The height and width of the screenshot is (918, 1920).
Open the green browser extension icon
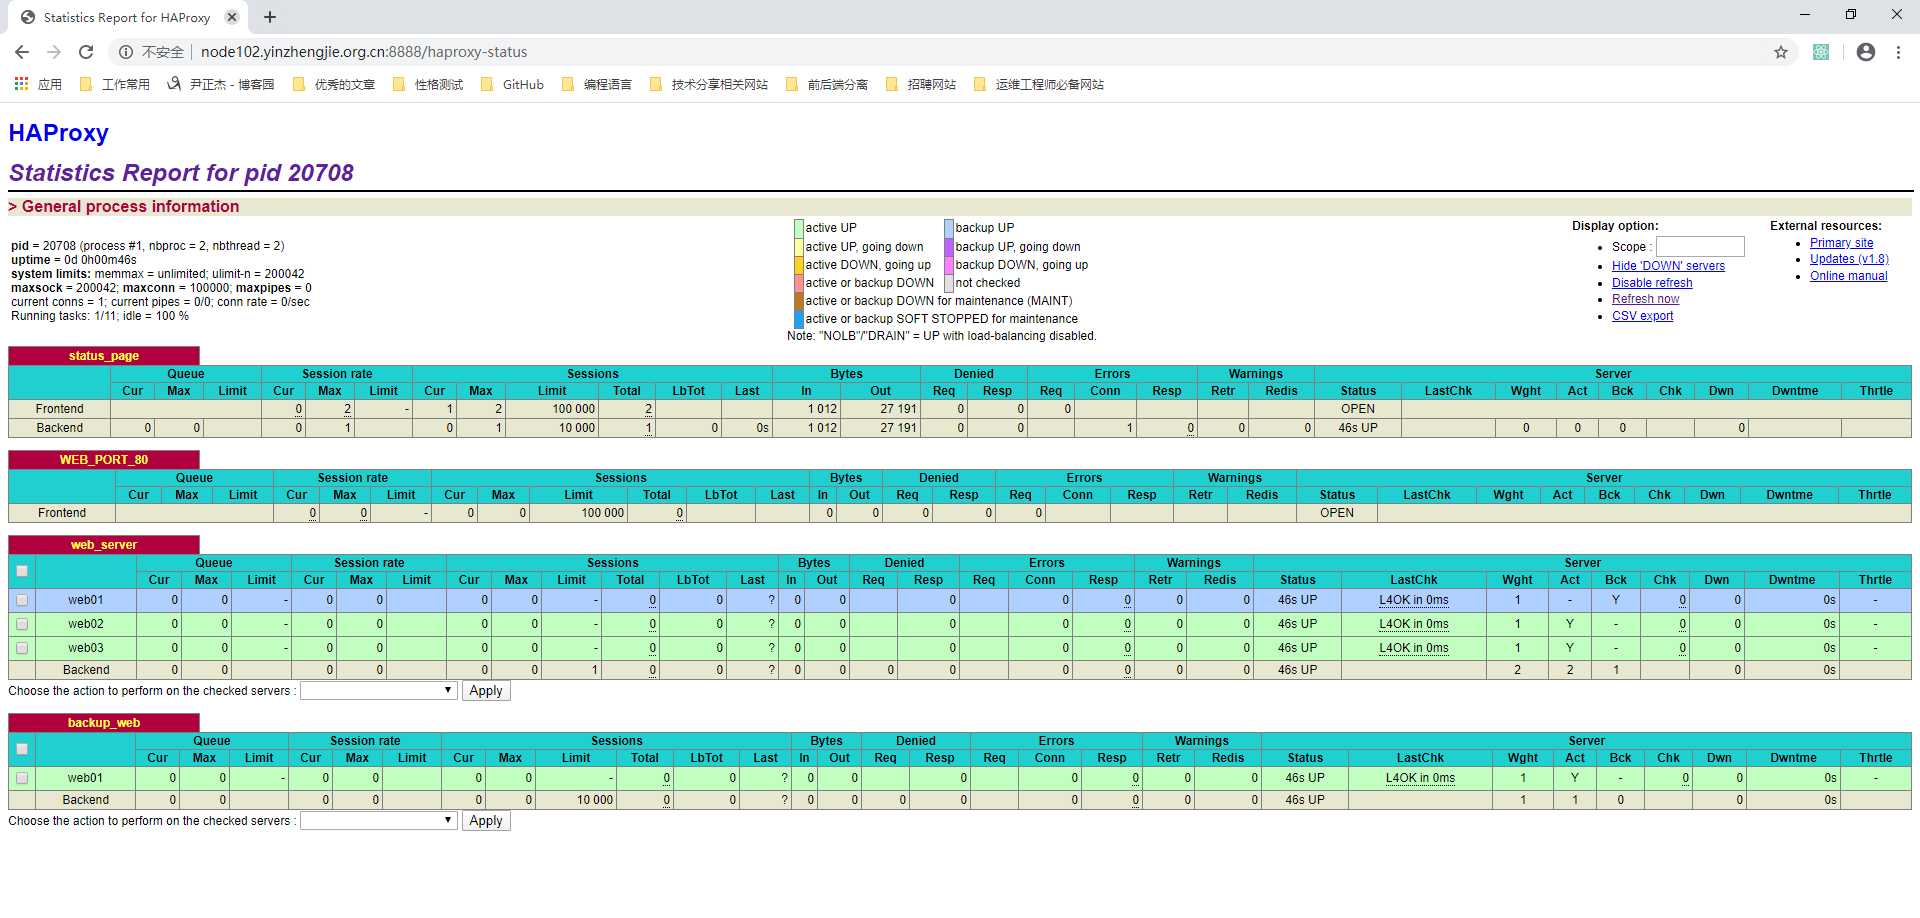(1821, 52)
